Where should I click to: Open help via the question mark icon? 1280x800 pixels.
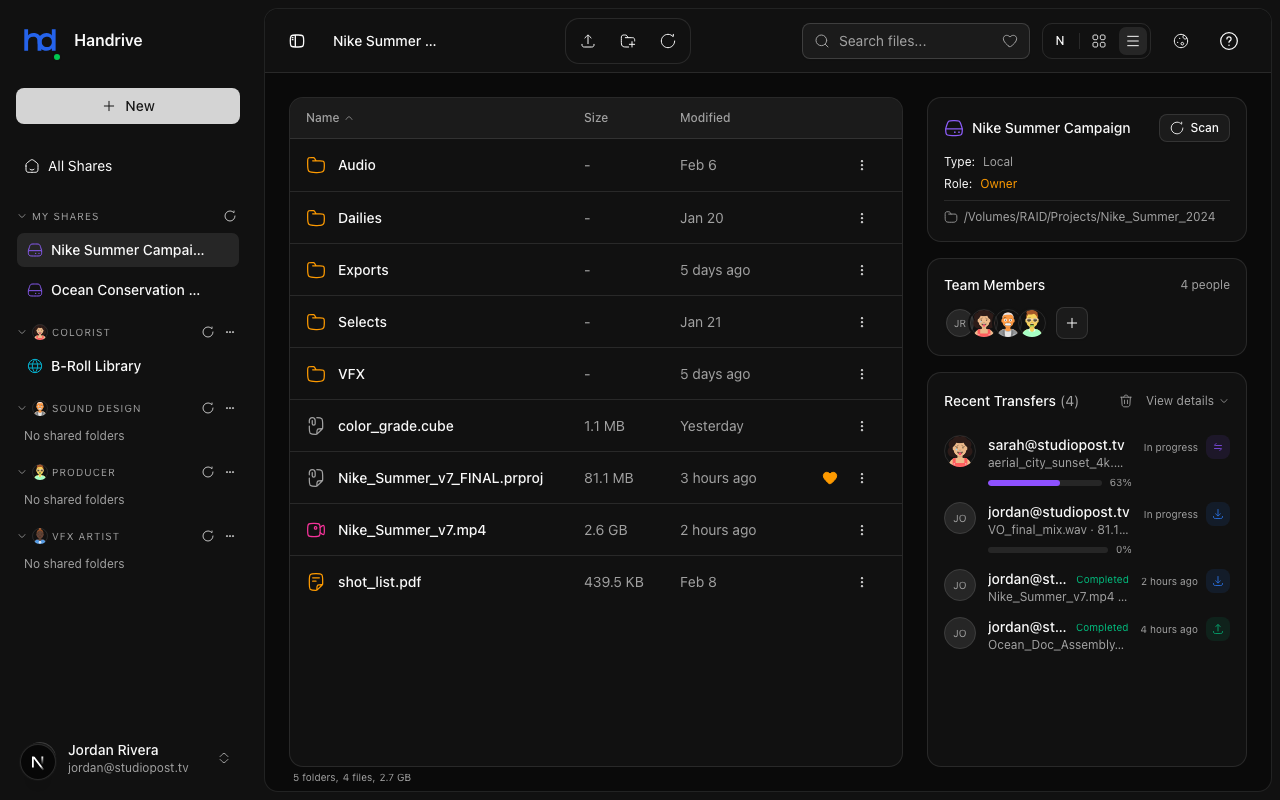coord(1228,41)
